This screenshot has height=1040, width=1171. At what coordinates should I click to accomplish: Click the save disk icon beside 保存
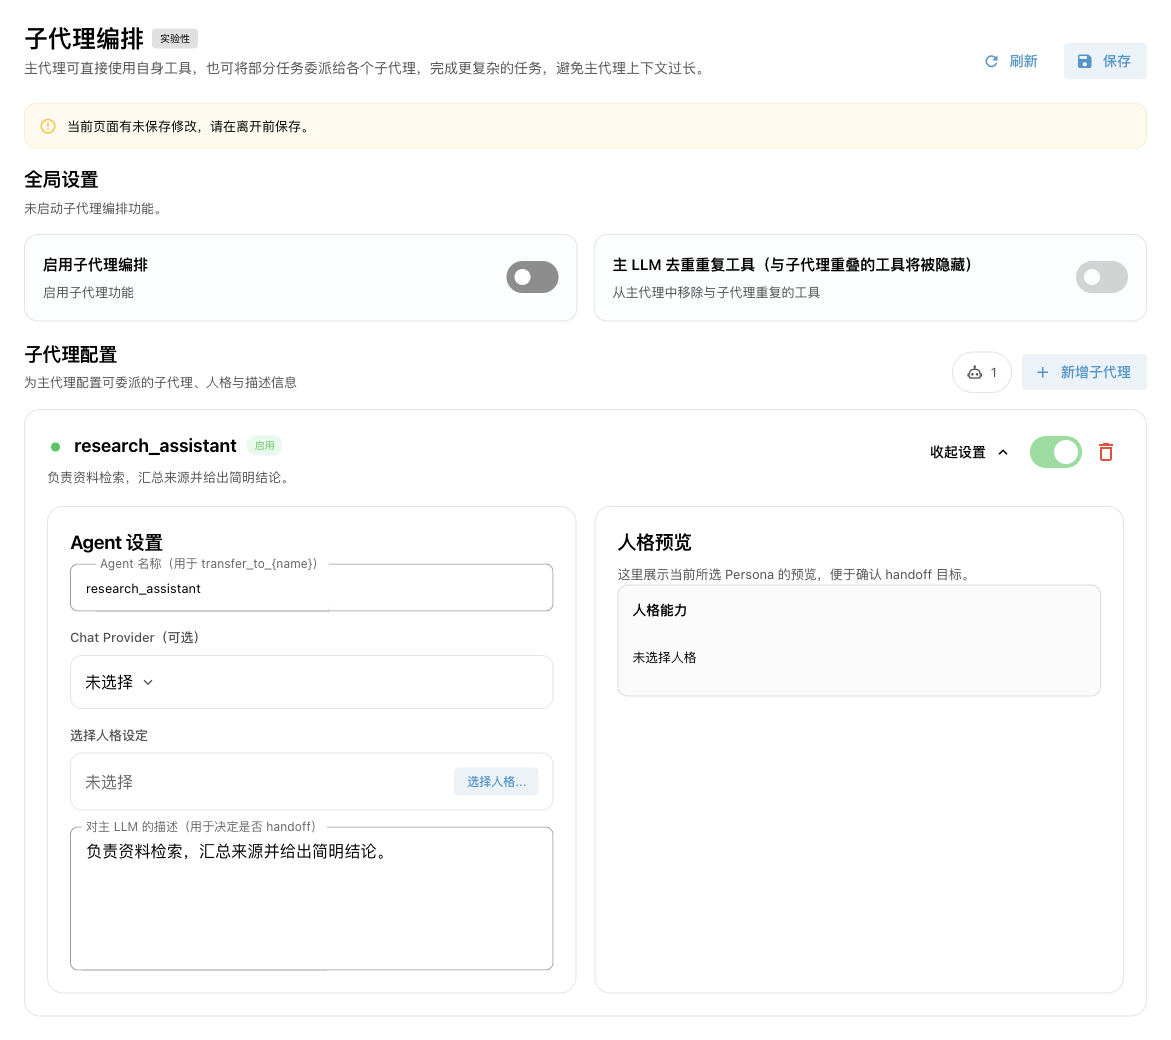coord(1084,61)
